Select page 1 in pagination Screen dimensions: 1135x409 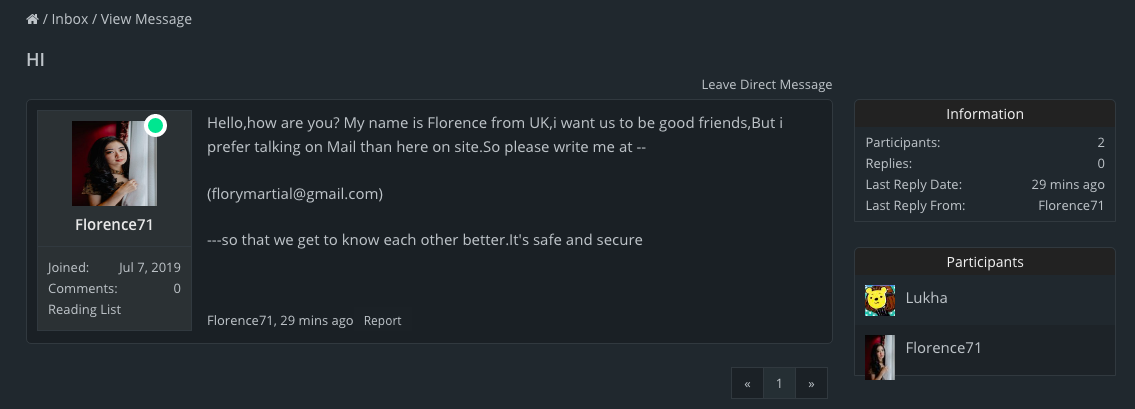click(779, 383)
